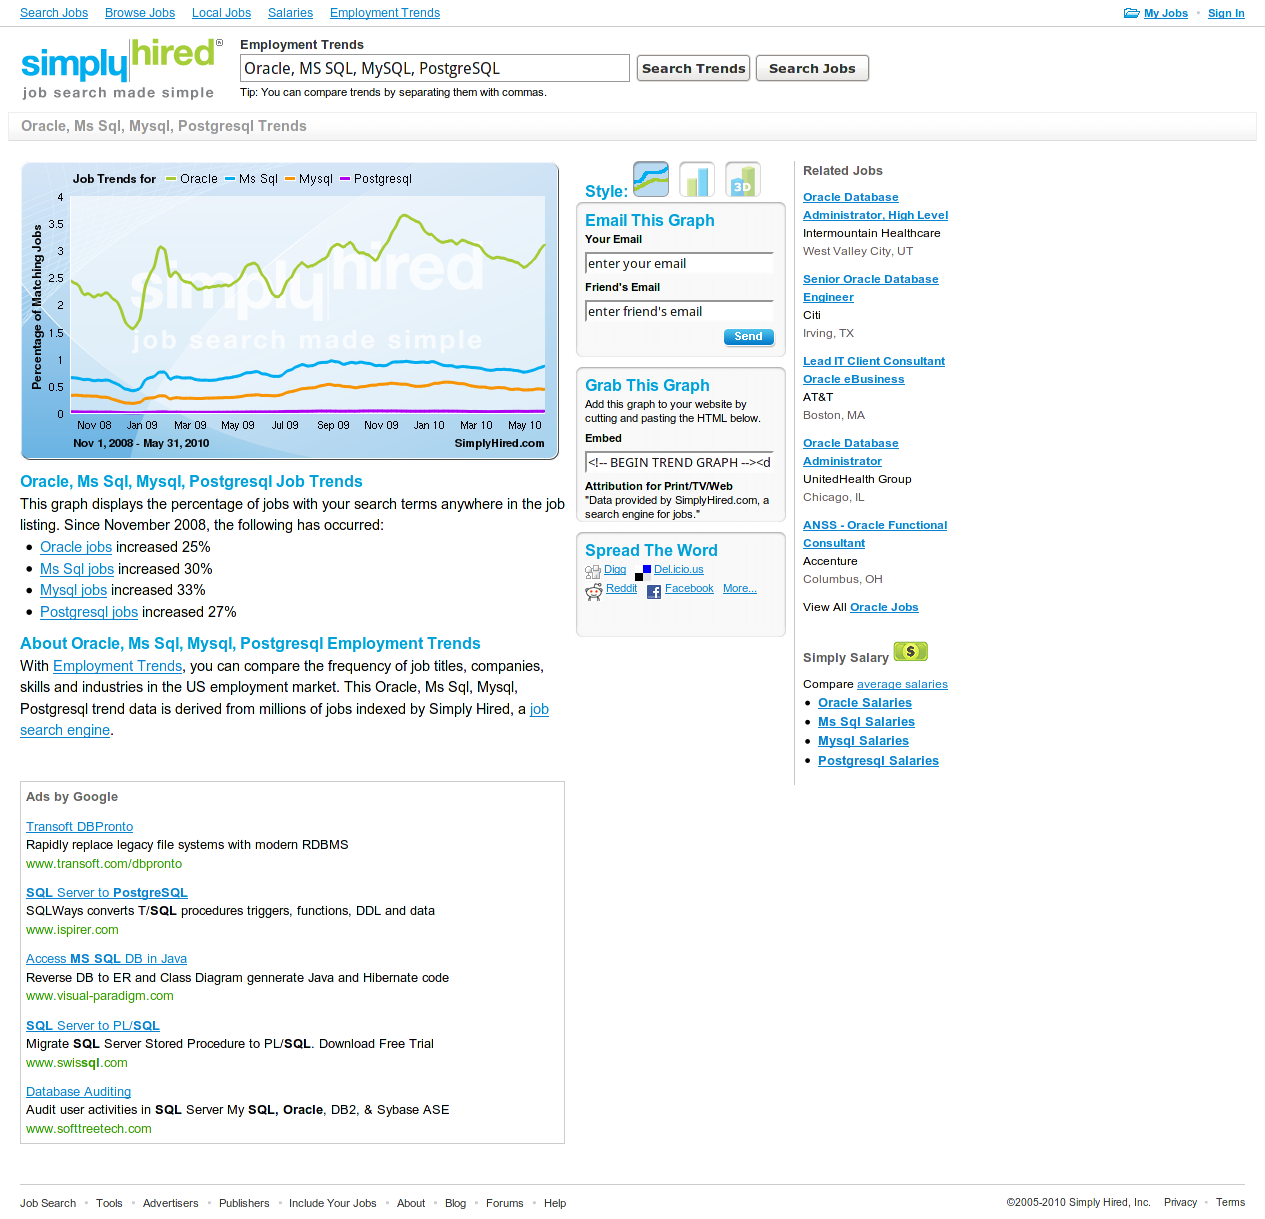Screen dimensions: 1265x1219
Task: Click footer Tools link
Action: (x=109, y=1203)
